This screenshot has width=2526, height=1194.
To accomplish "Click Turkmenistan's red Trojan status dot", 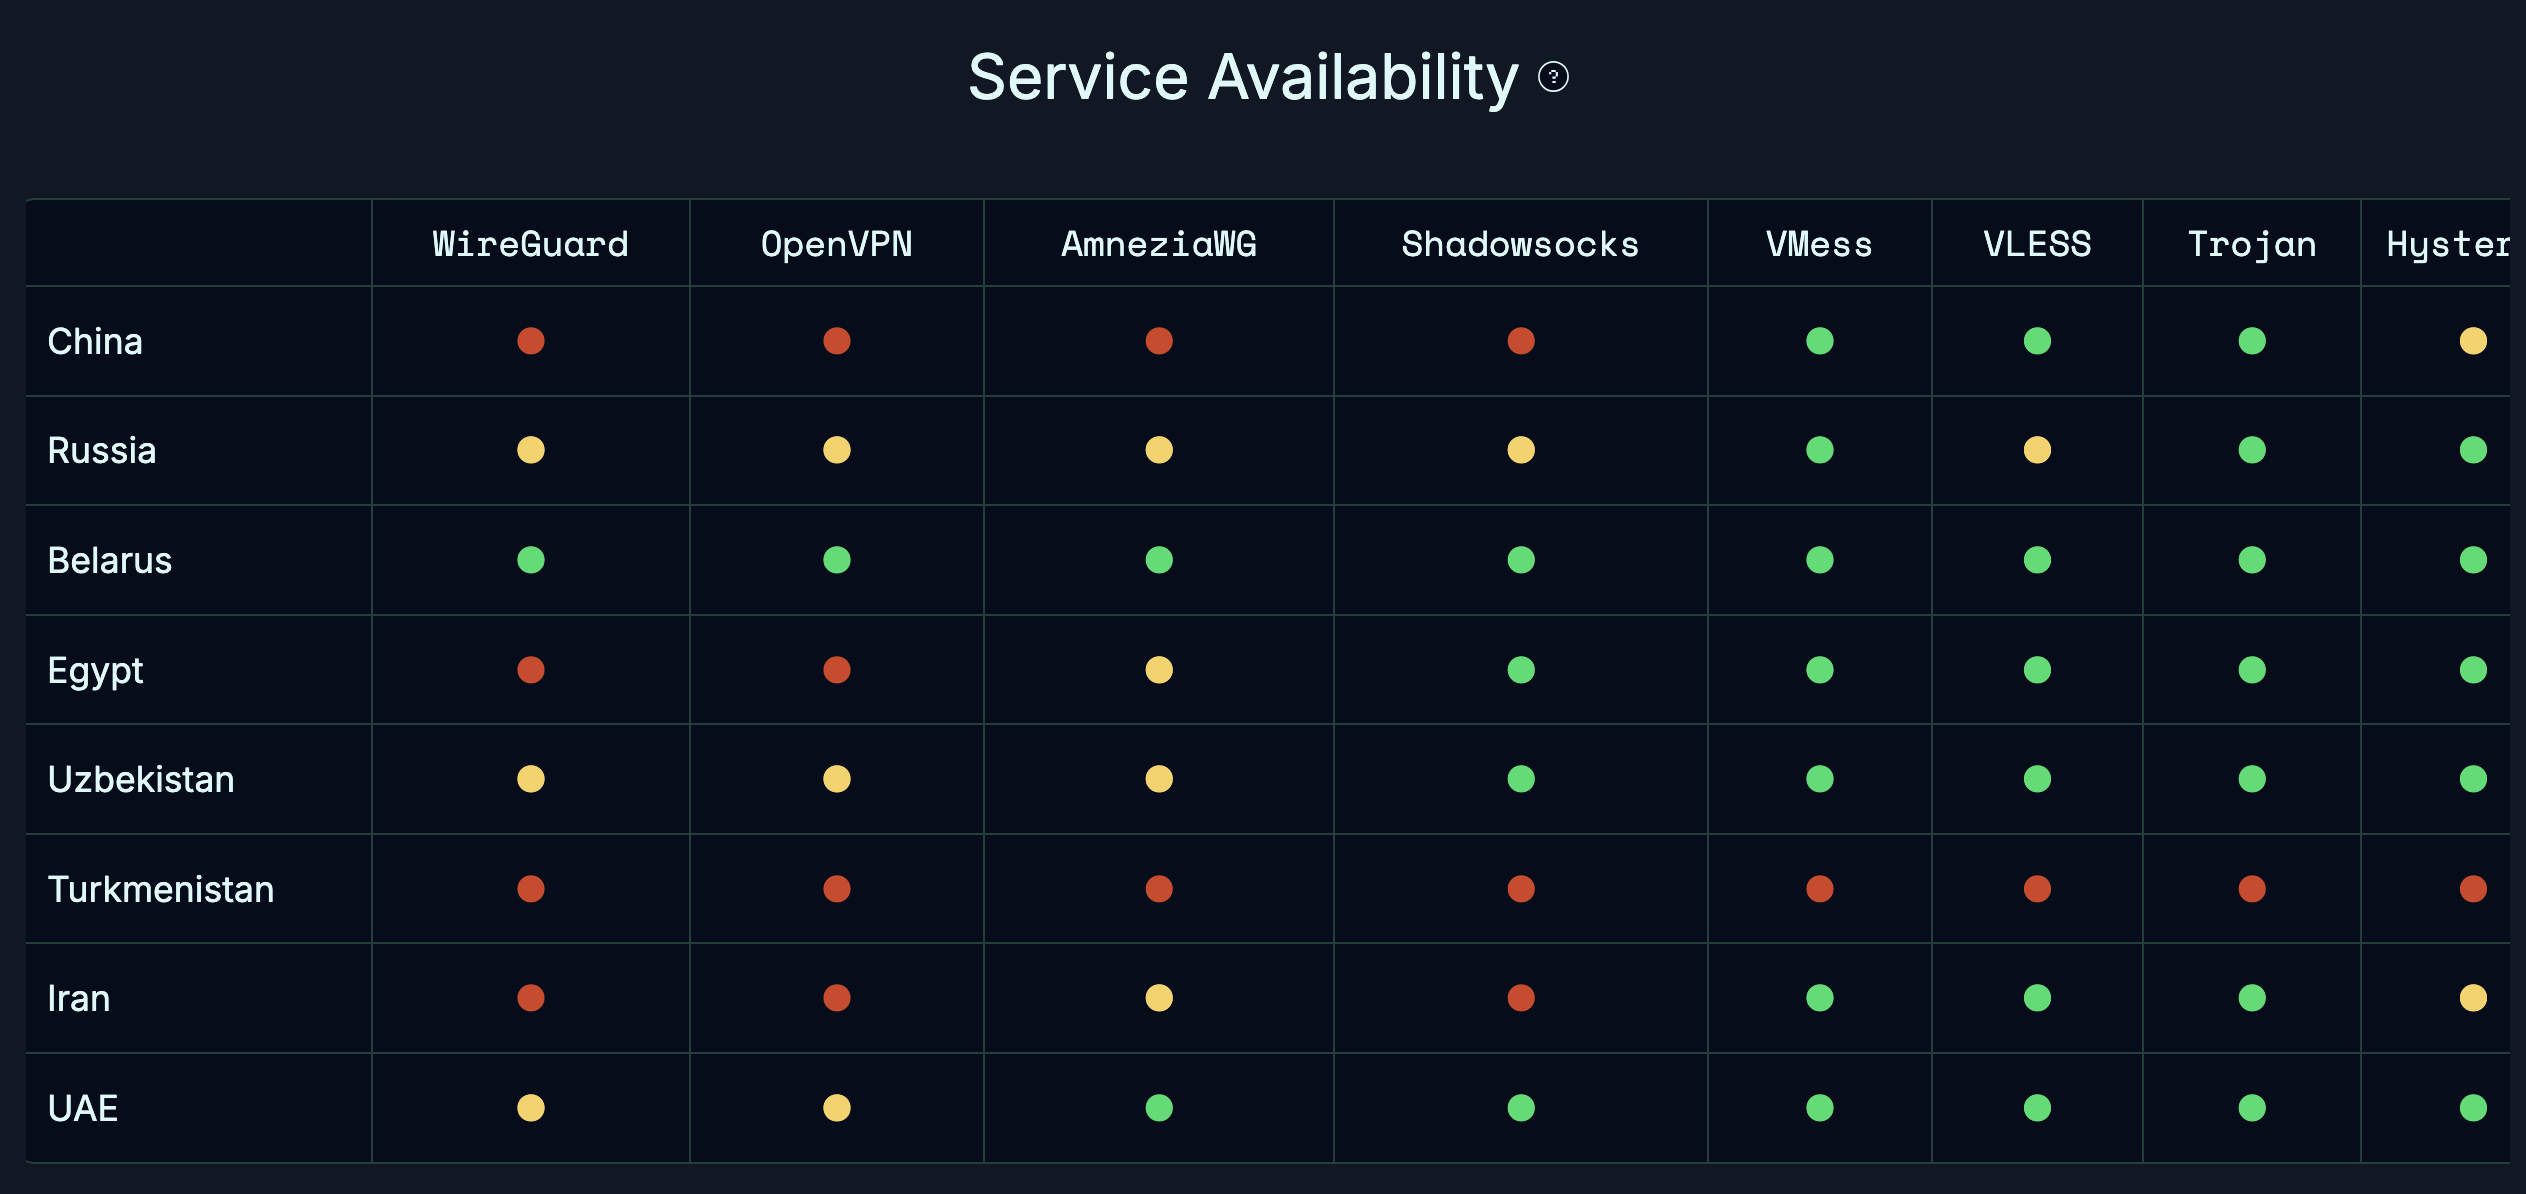I will pos(2252,889).
